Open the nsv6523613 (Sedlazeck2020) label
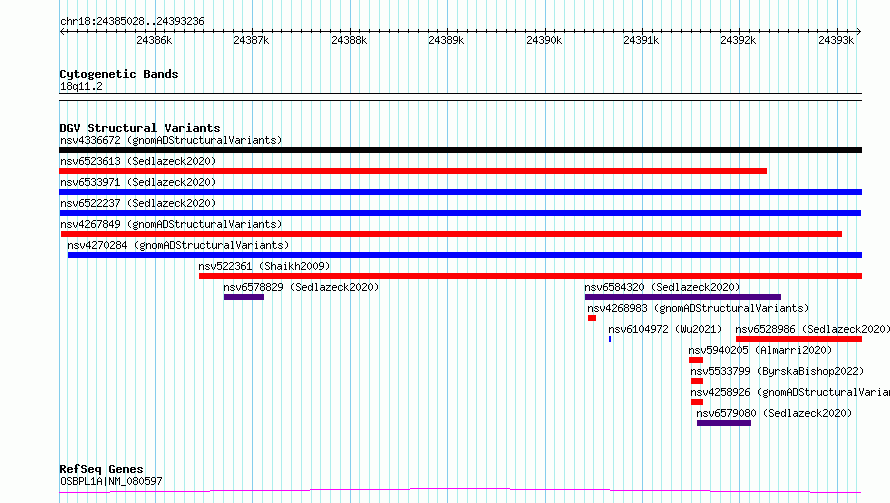Viewport: 890px width, 503px height. point(138,161)
